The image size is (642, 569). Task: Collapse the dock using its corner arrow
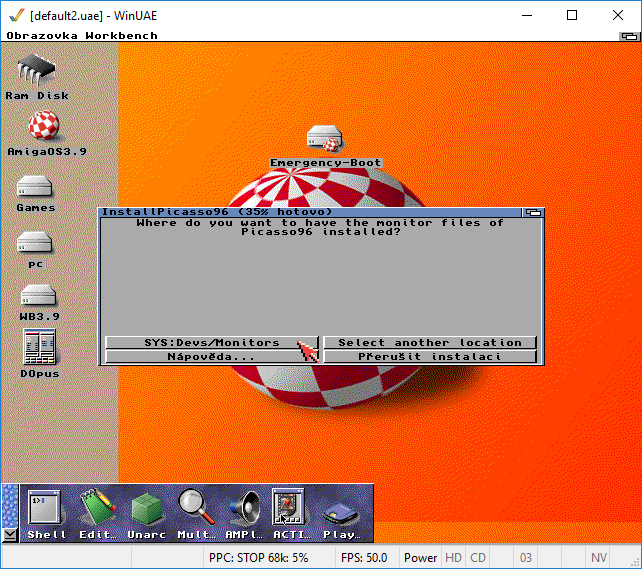[x=9, y=535]
